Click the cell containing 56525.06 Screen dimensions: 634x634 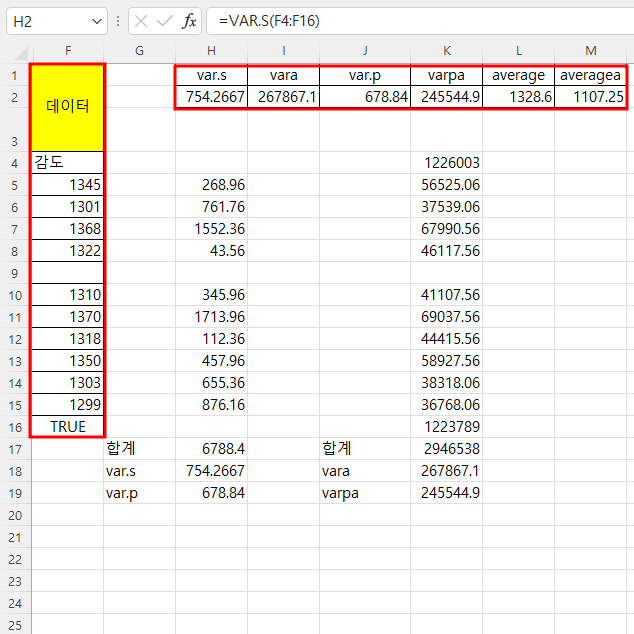click(446, 185)
